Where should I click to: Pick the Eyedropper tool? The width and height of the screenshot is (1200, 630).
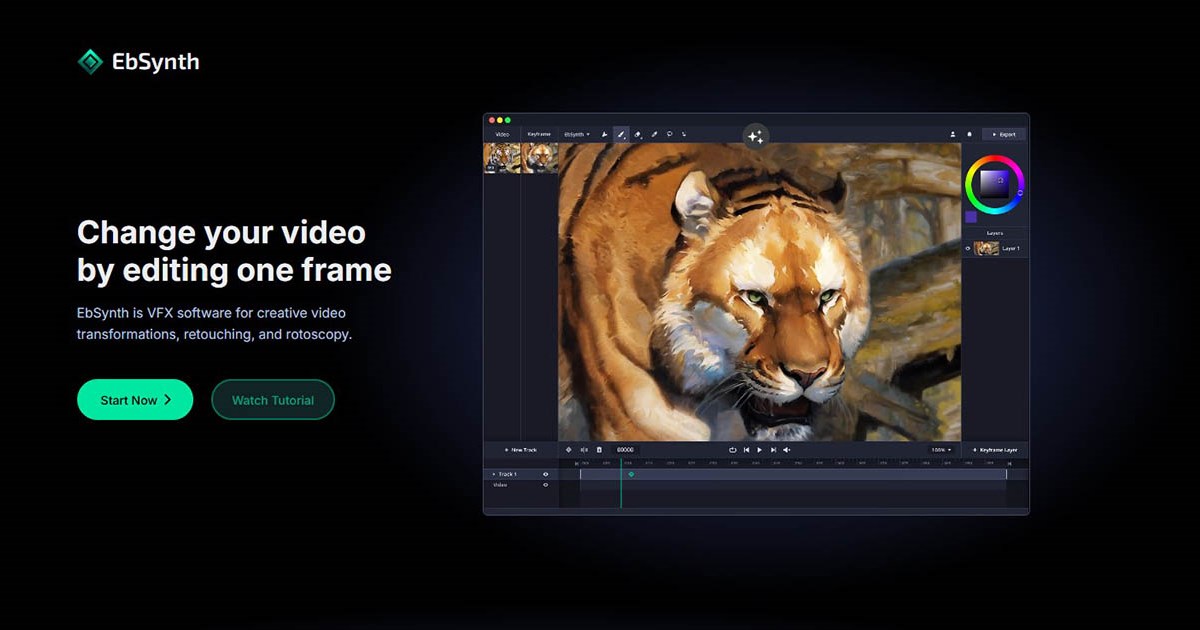tap(654, 134)
